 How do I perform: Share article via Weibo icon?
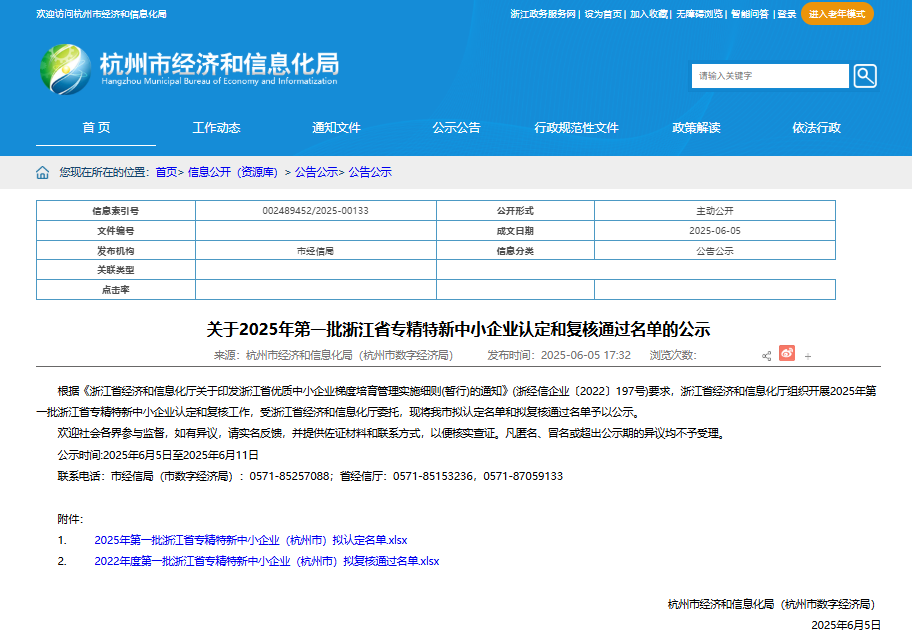point(787,353)
